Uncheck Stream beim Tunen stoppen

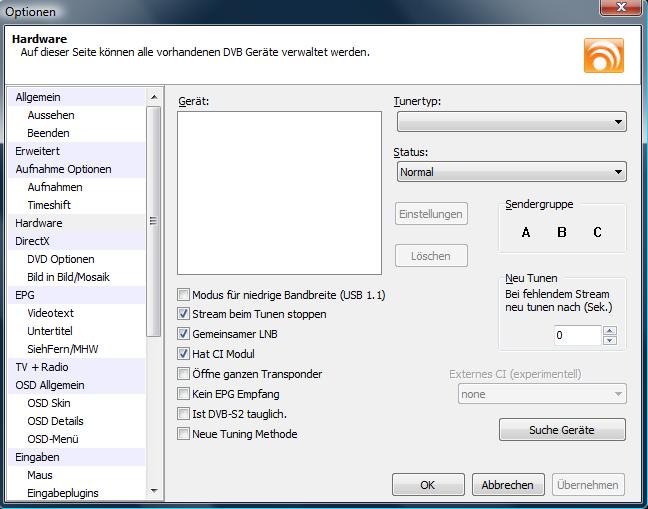pos(183,314)
